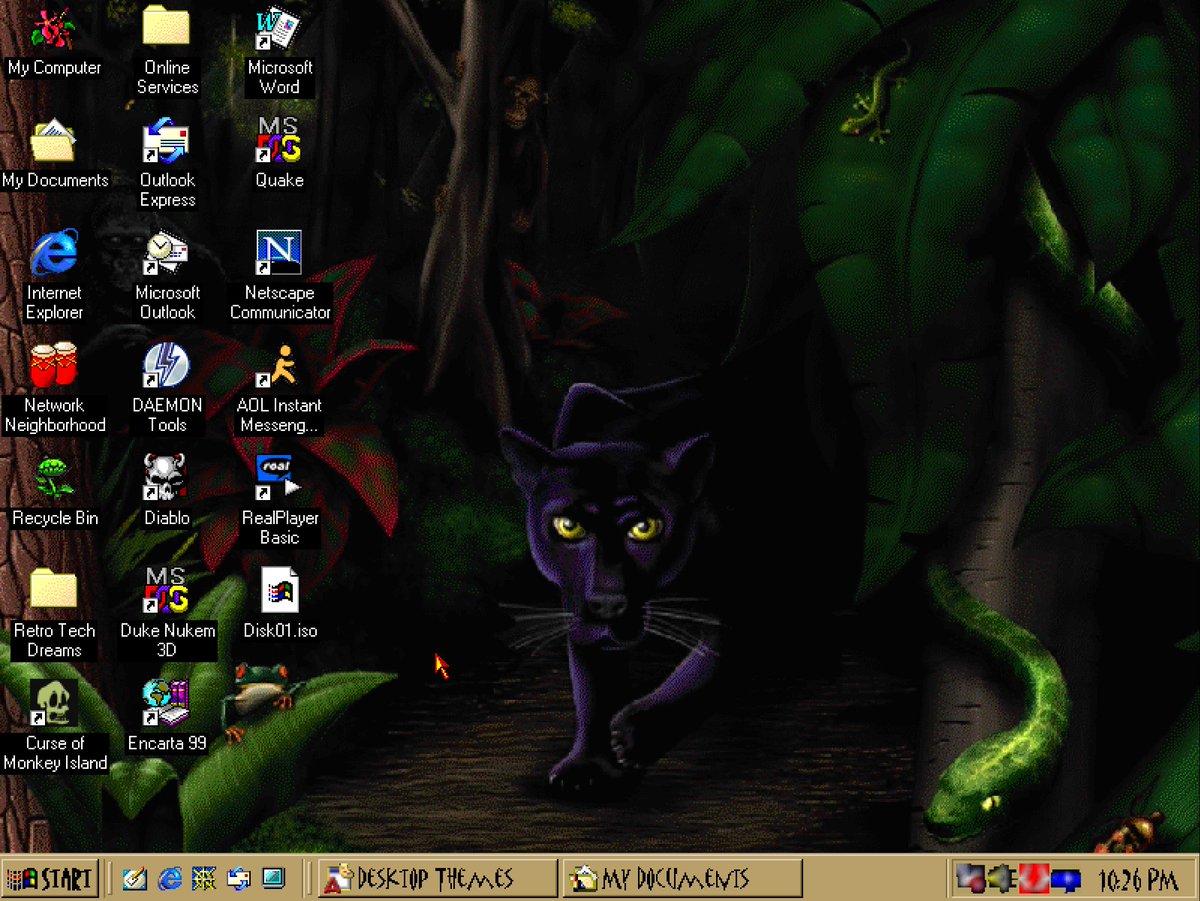Screen dimensions: 1200x901
Task: Open the Start menu button
Action: tap(50, 879)
